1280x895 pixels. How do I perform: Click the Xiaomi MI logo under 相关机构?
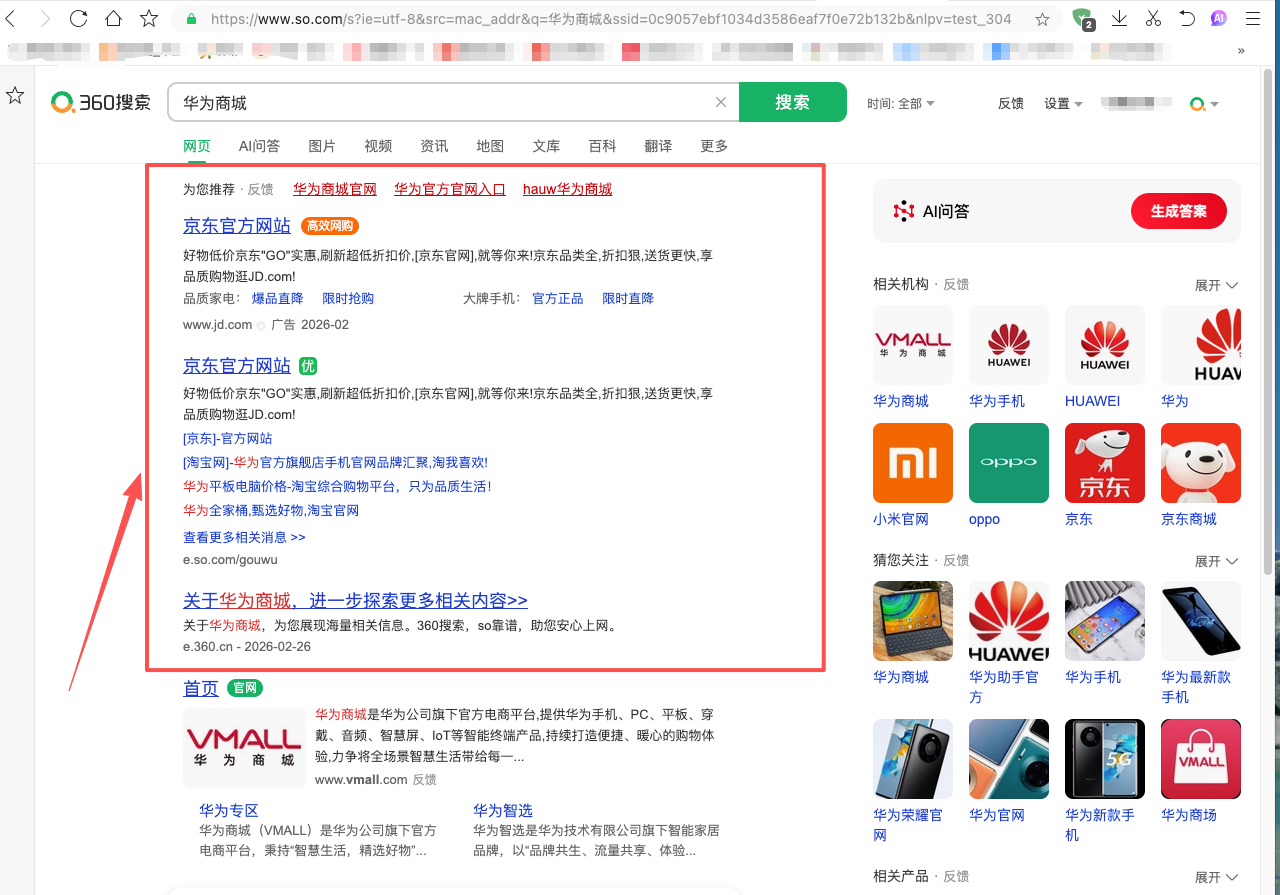pyautogui.click(x=912, y=462)
